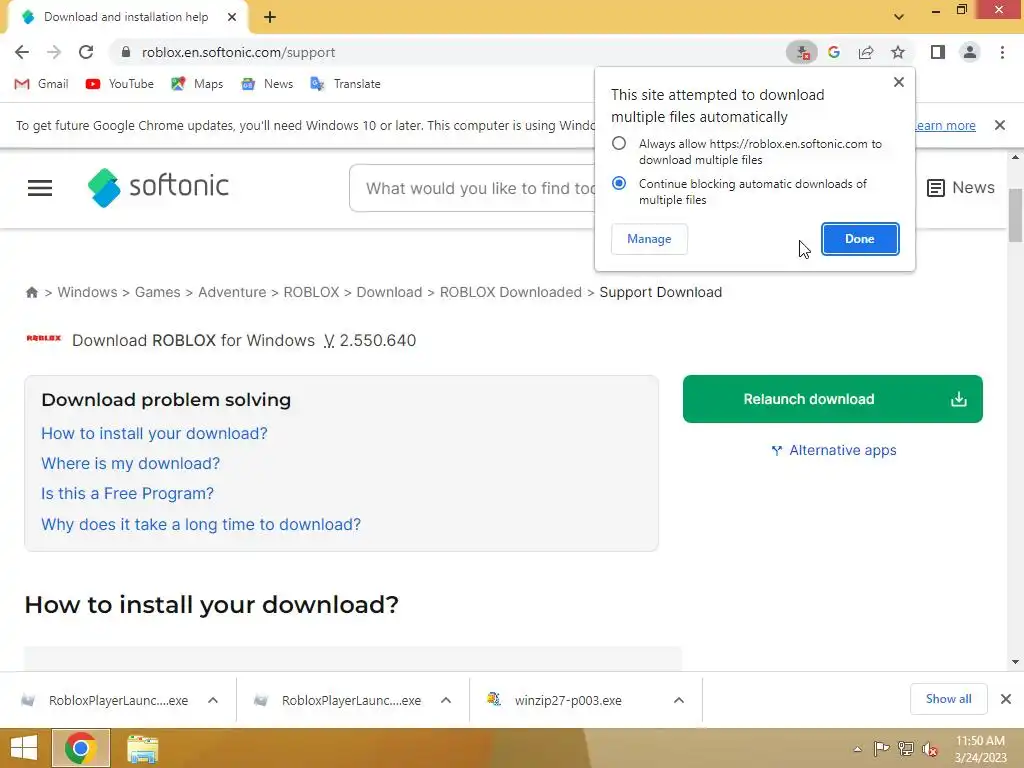
Task: Reload the current page
Action: pos(86,52)
